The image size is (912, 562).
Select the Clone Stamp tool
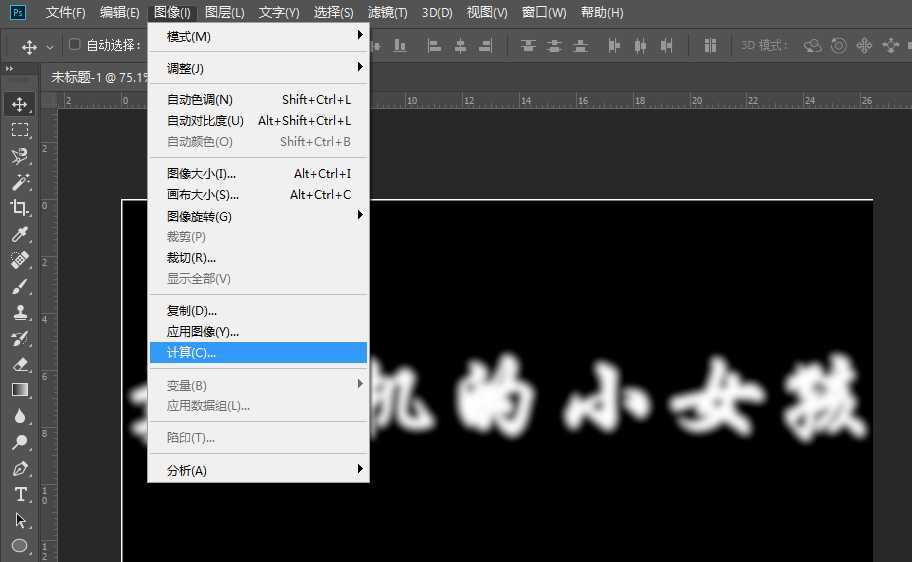point(19,312)
